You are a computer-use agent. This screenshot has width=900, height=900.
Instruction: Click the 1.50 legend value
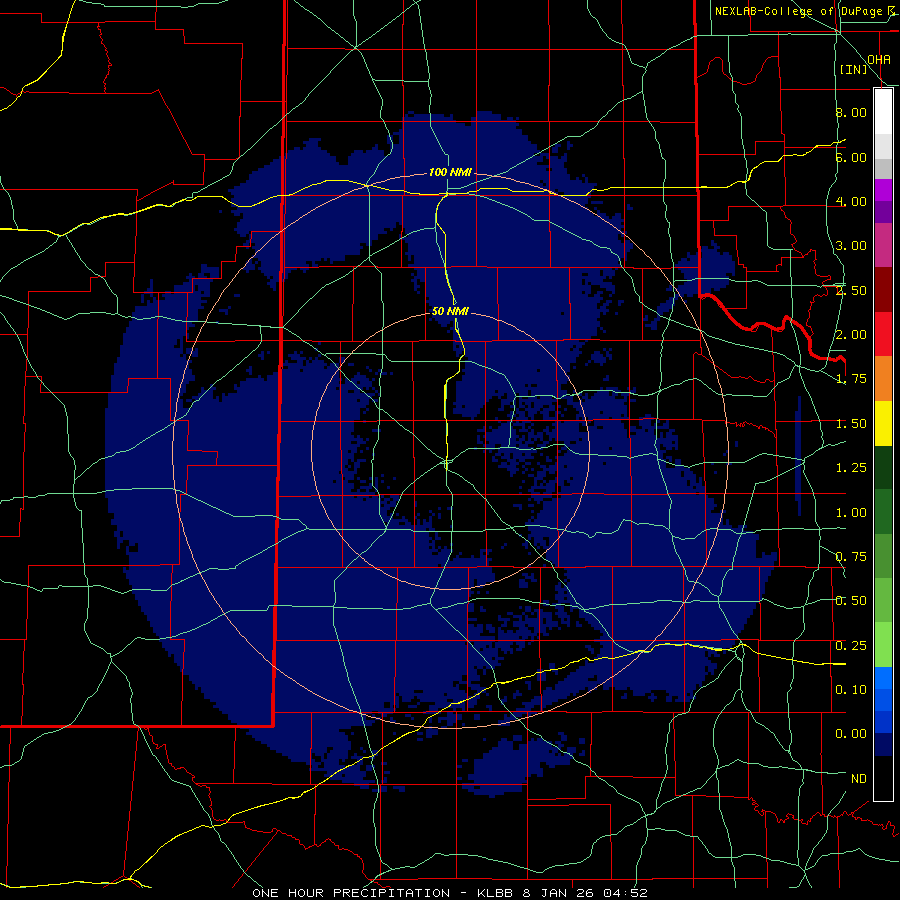tap(851, 424)
